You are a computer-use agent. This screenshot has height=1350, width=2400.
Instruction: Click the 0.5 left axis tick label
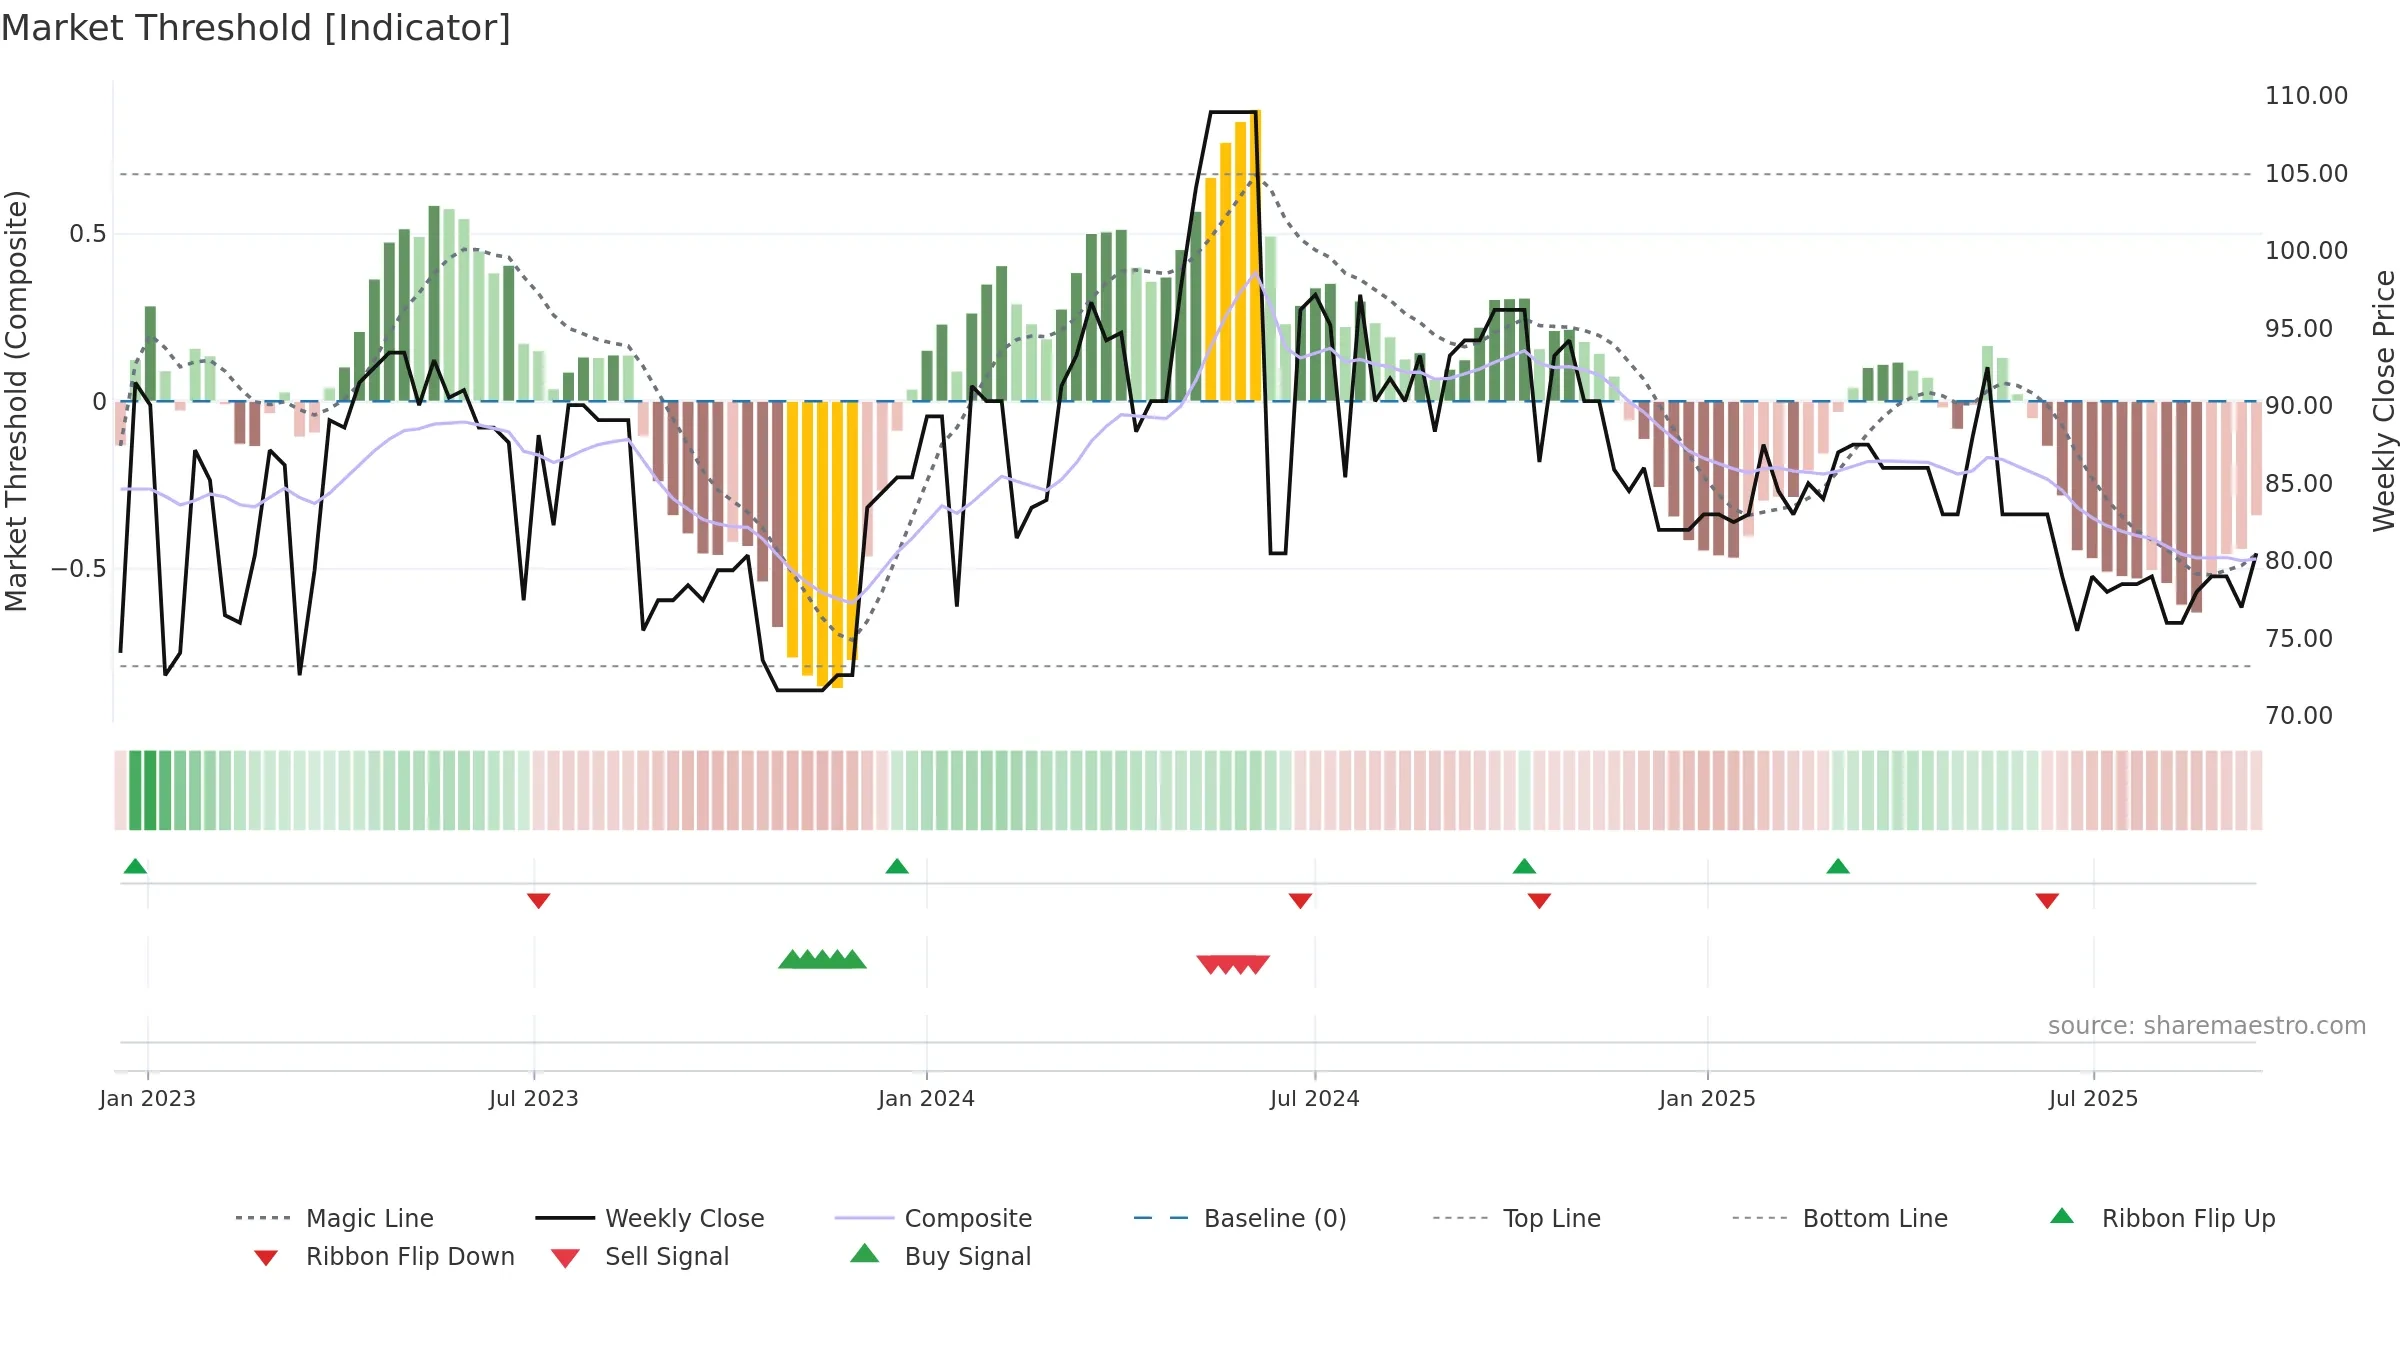88,234
